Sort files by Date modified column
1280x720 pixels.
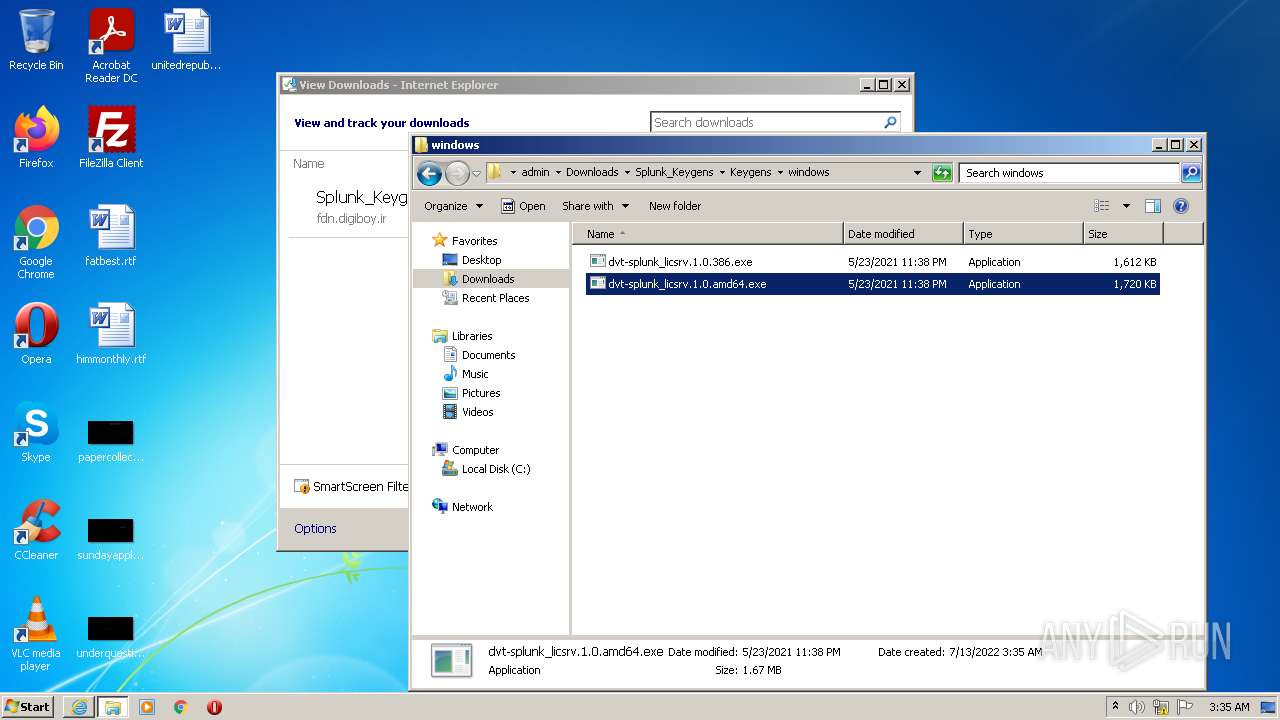coord(904,234)
